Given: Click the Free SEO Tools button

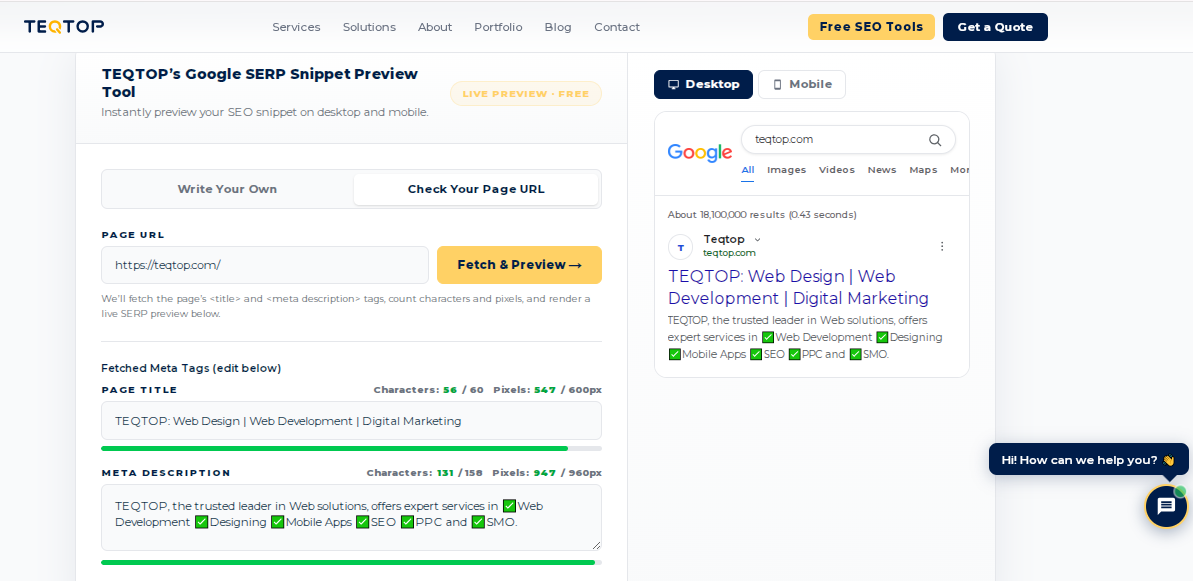Looking at the screenshot, I should pos(871,27).
